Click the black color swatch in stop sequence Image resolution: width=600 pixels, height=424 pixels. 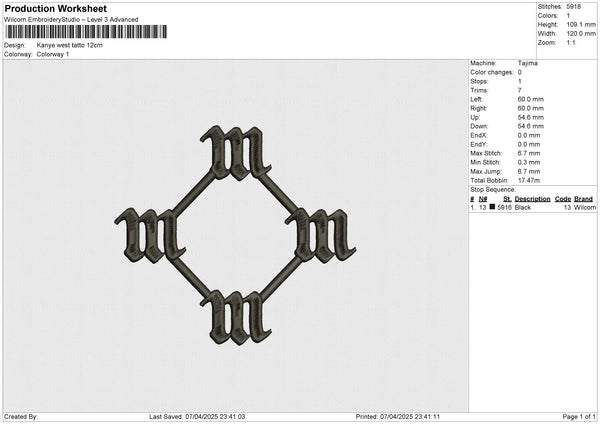(x=492, y=207)
